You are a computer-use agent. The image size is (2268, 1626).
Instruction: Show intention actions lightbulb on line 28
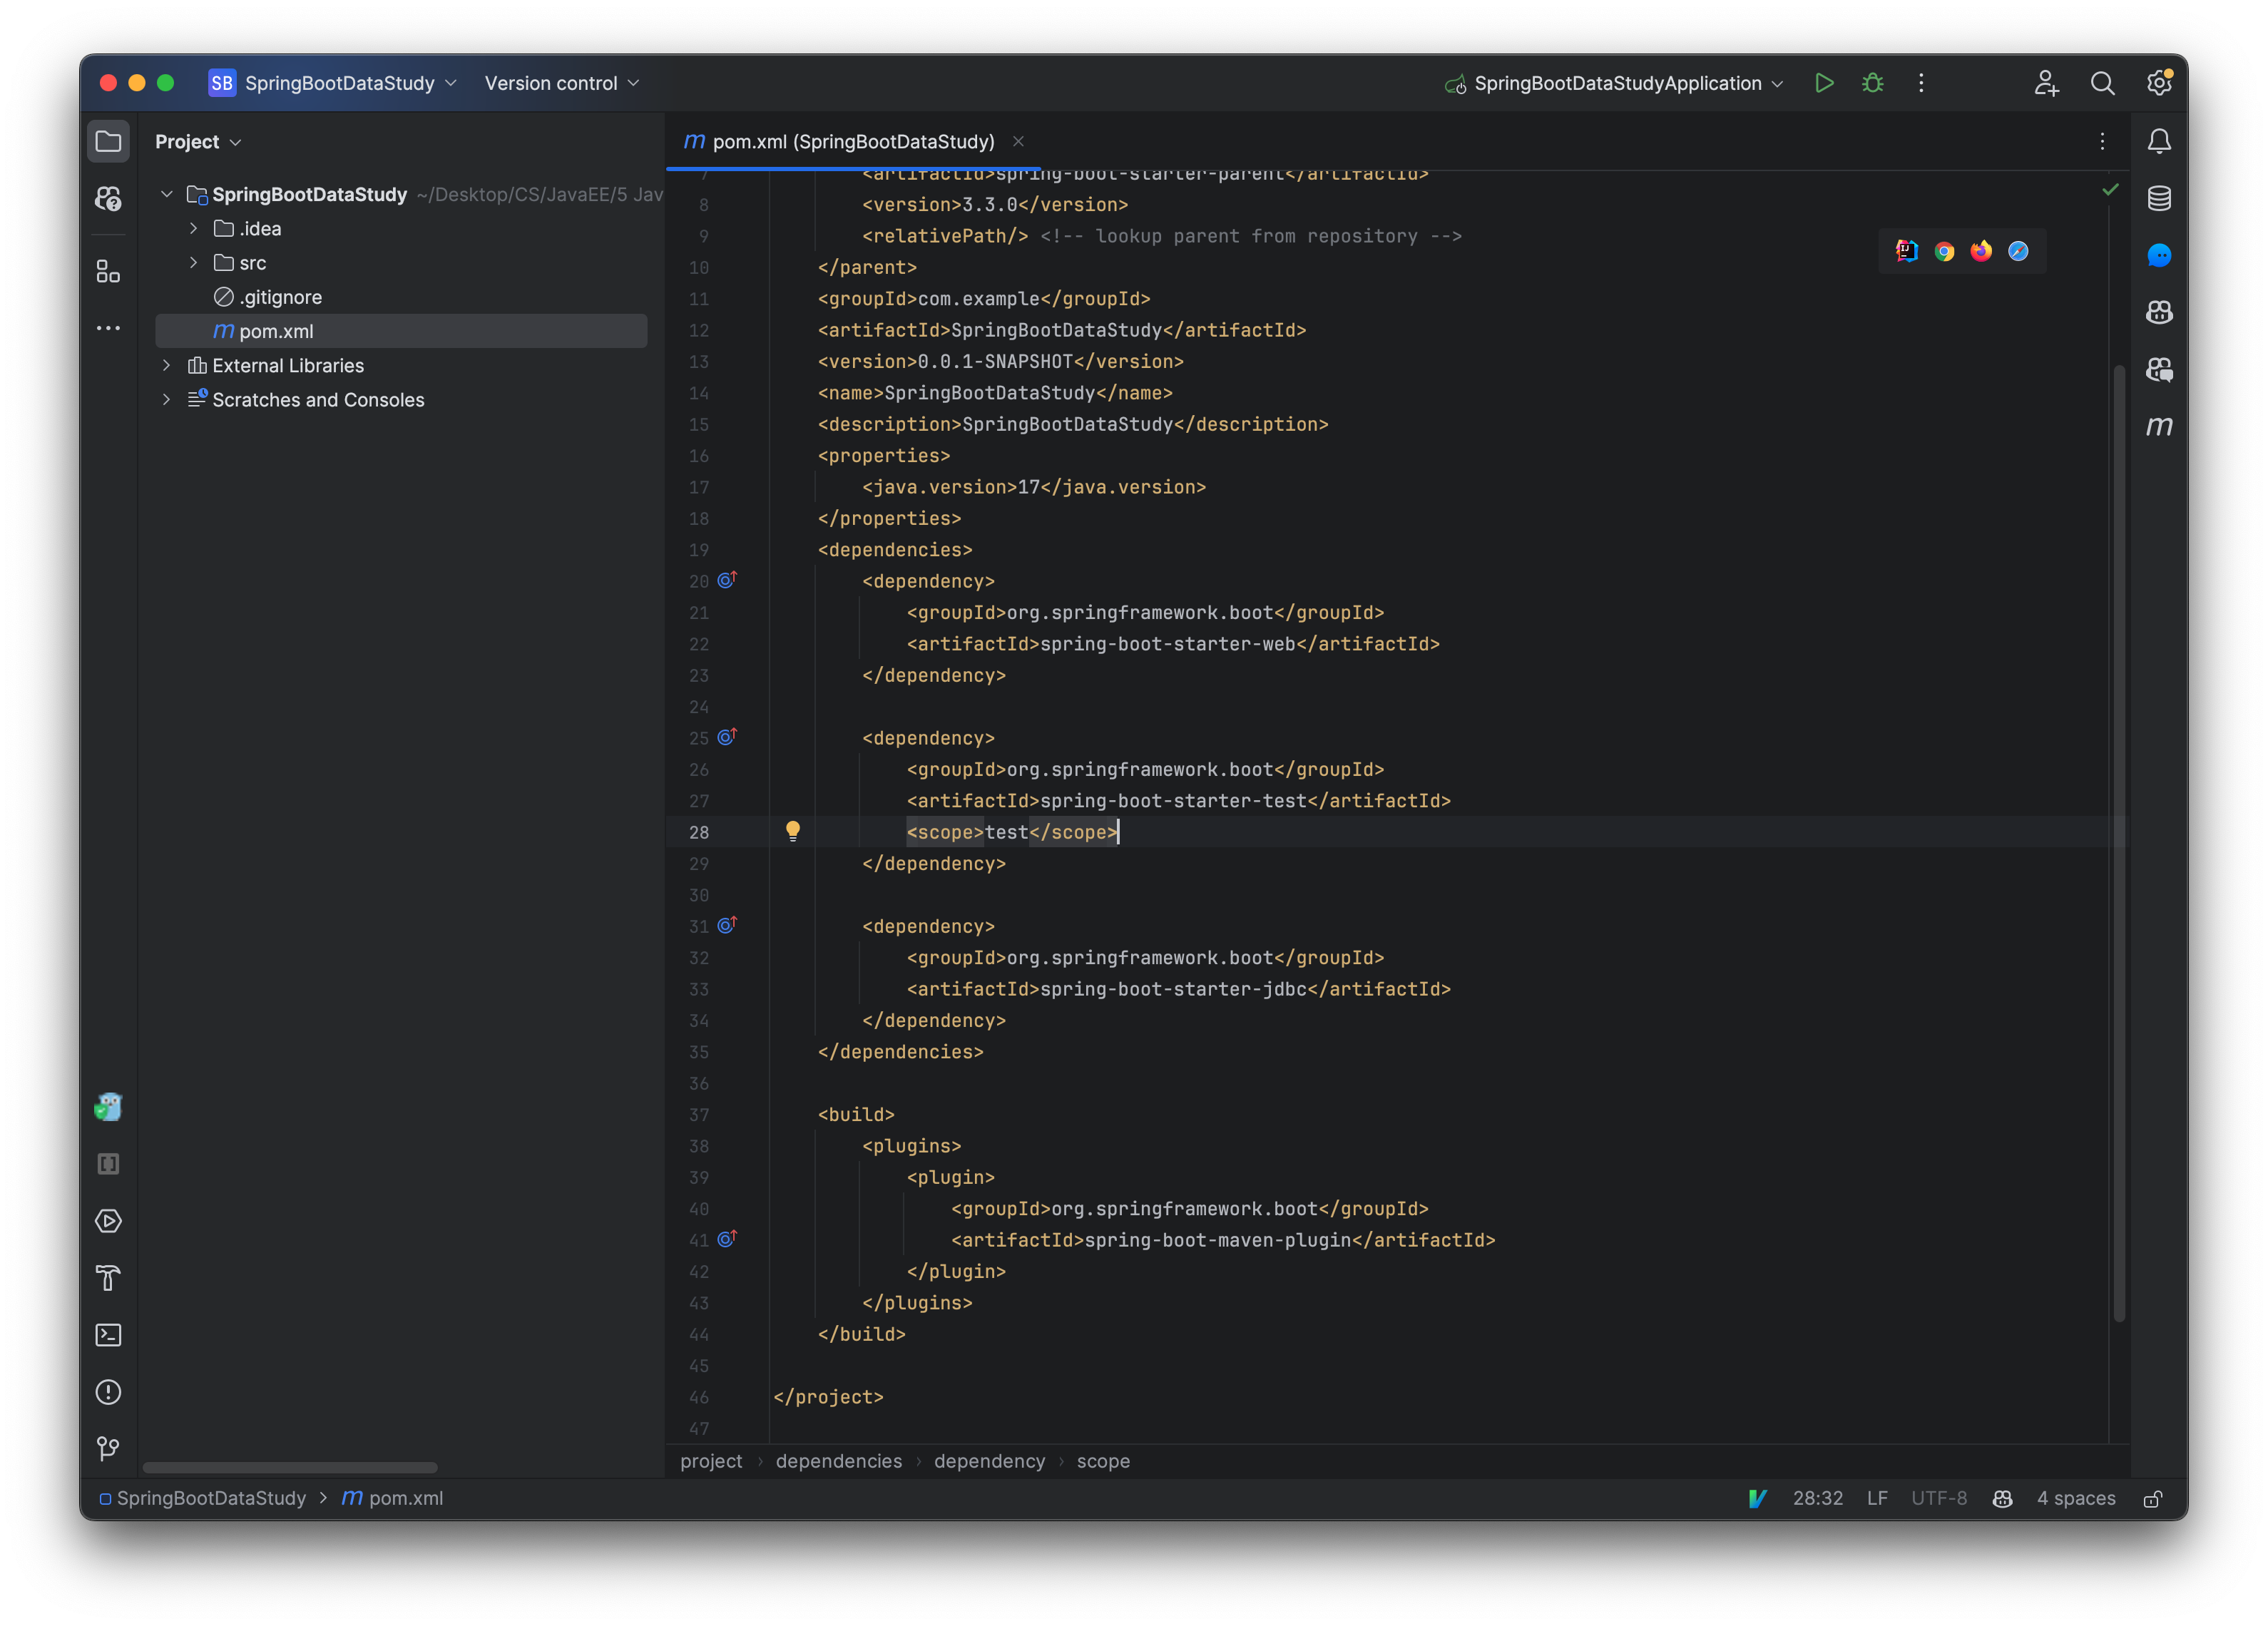[794, 831]
